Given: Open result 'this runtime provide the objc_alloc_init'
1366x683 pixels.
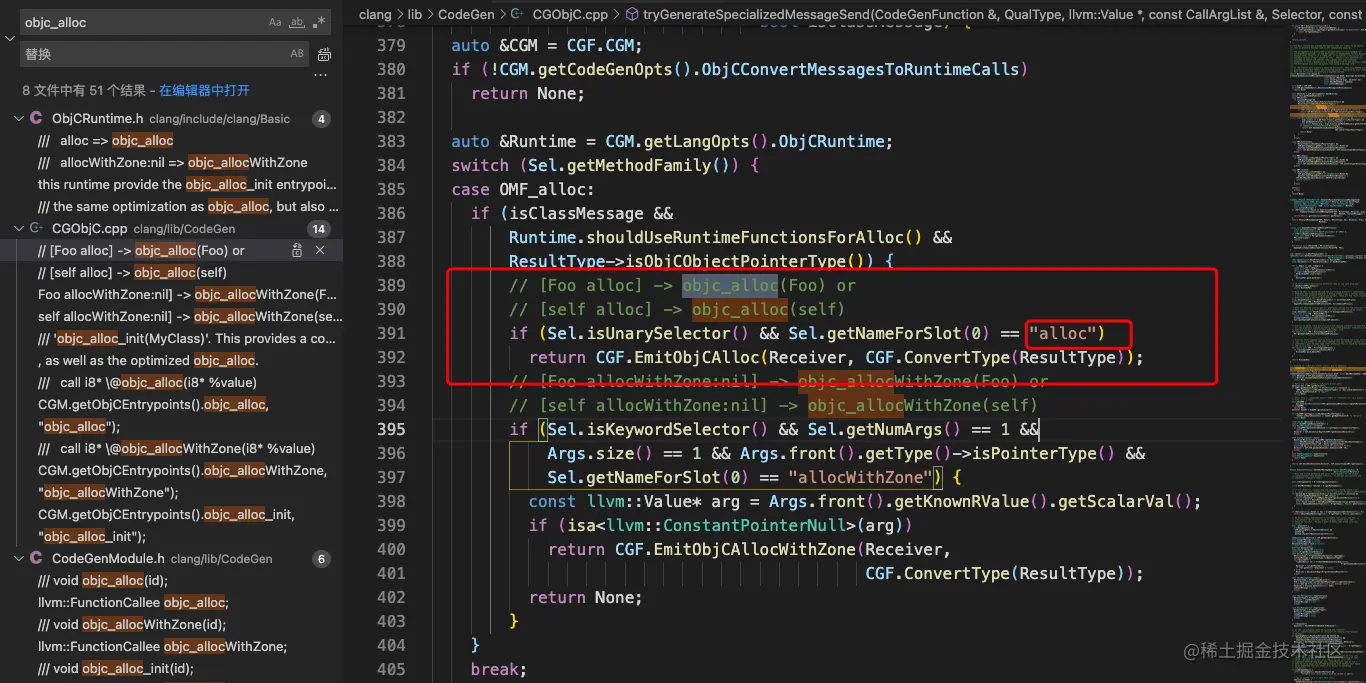Looking at the screenshot, I should (187, 184).
